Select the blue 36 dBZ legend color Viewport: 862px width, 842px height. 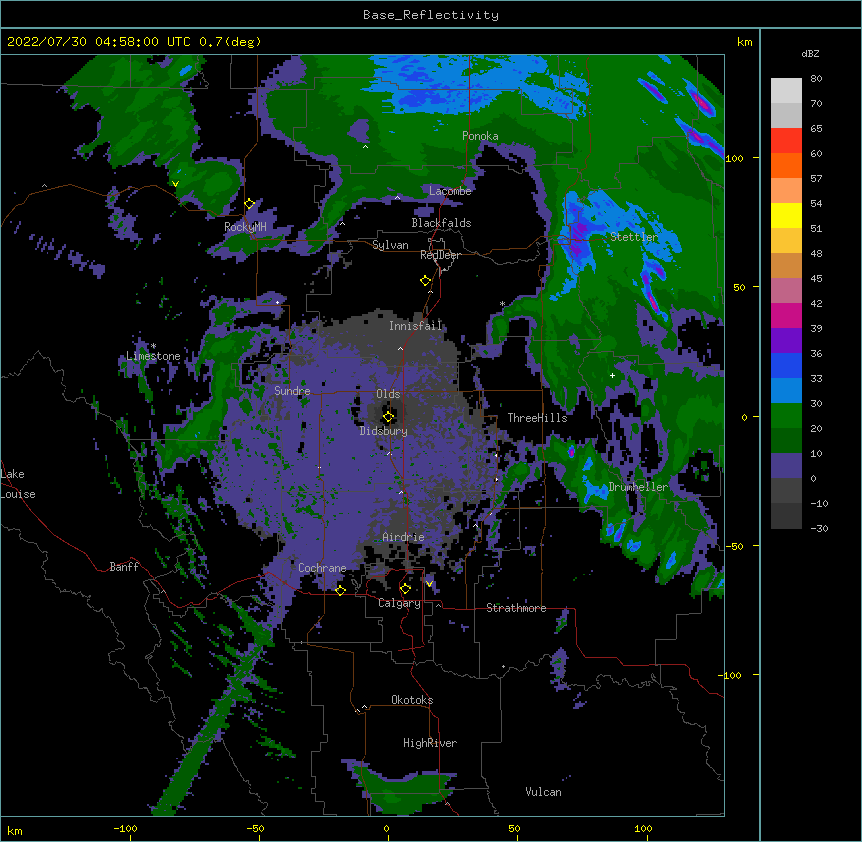point(786,365)
